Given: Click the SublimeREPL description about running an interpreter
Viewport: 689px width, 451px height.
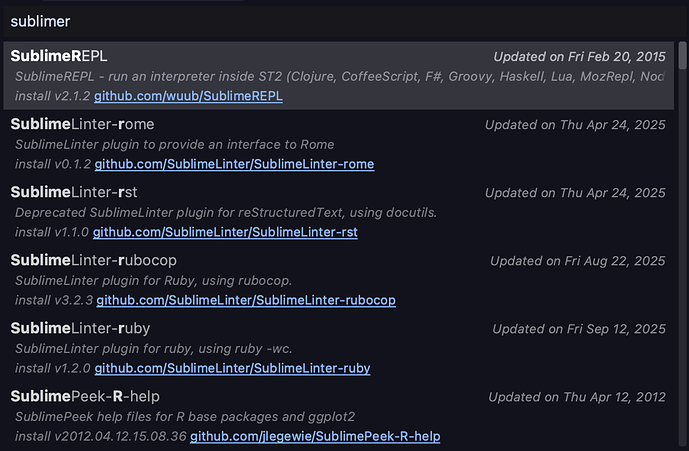Looking at the screenshot, I should (x=339, y=76).
